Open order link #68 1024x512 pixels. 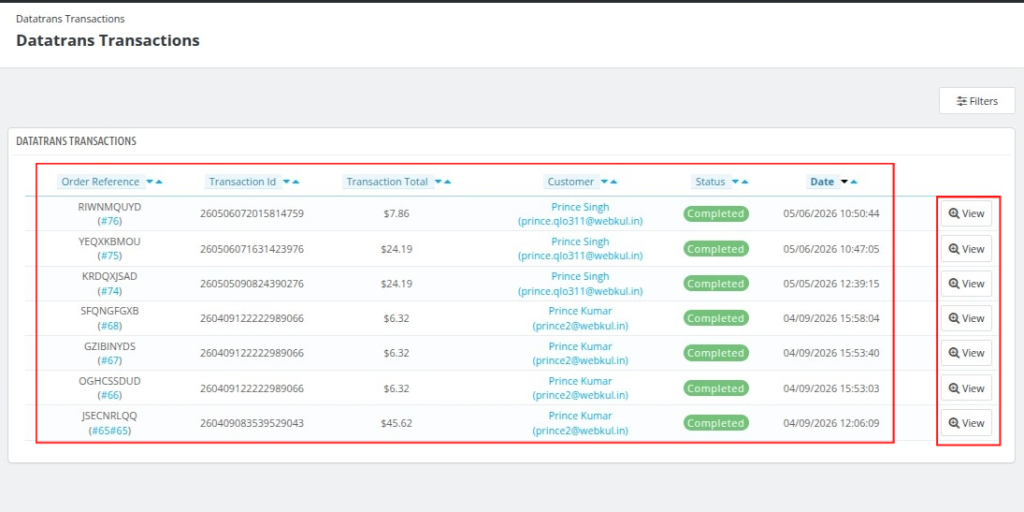(110, 325)
